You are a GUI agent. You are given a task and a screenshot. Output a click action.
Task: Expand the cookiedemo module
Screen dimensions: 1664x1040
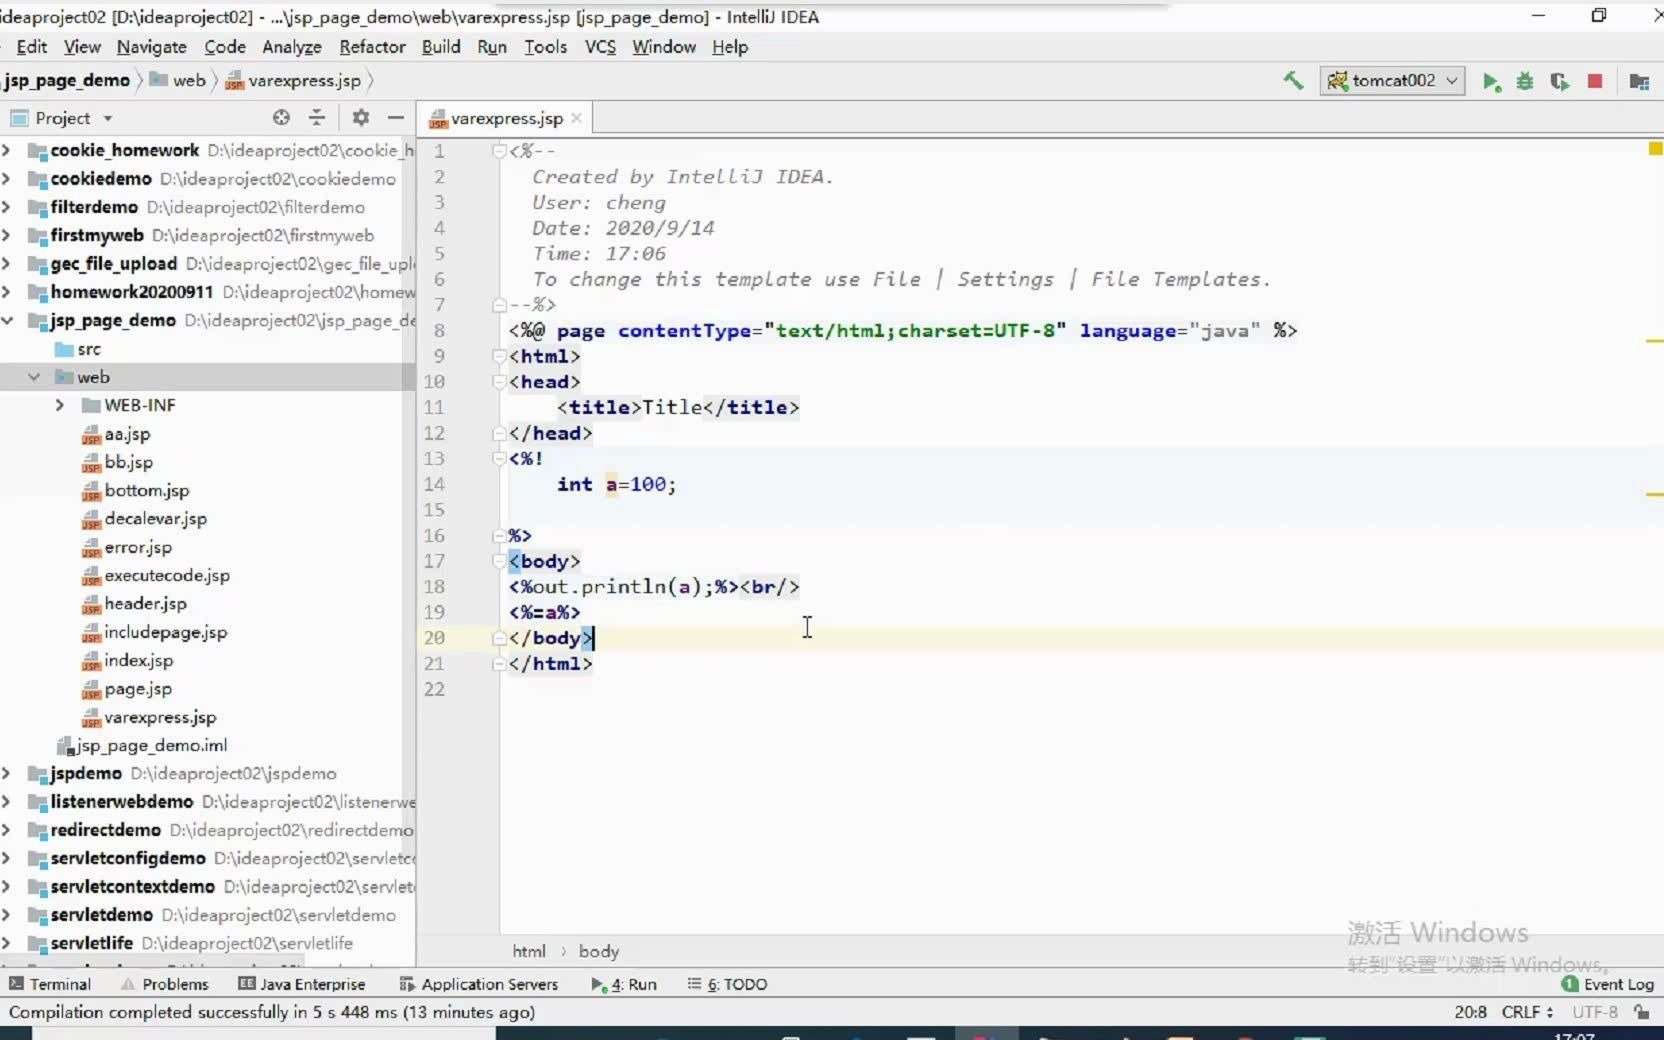click(x=7, y=178)
